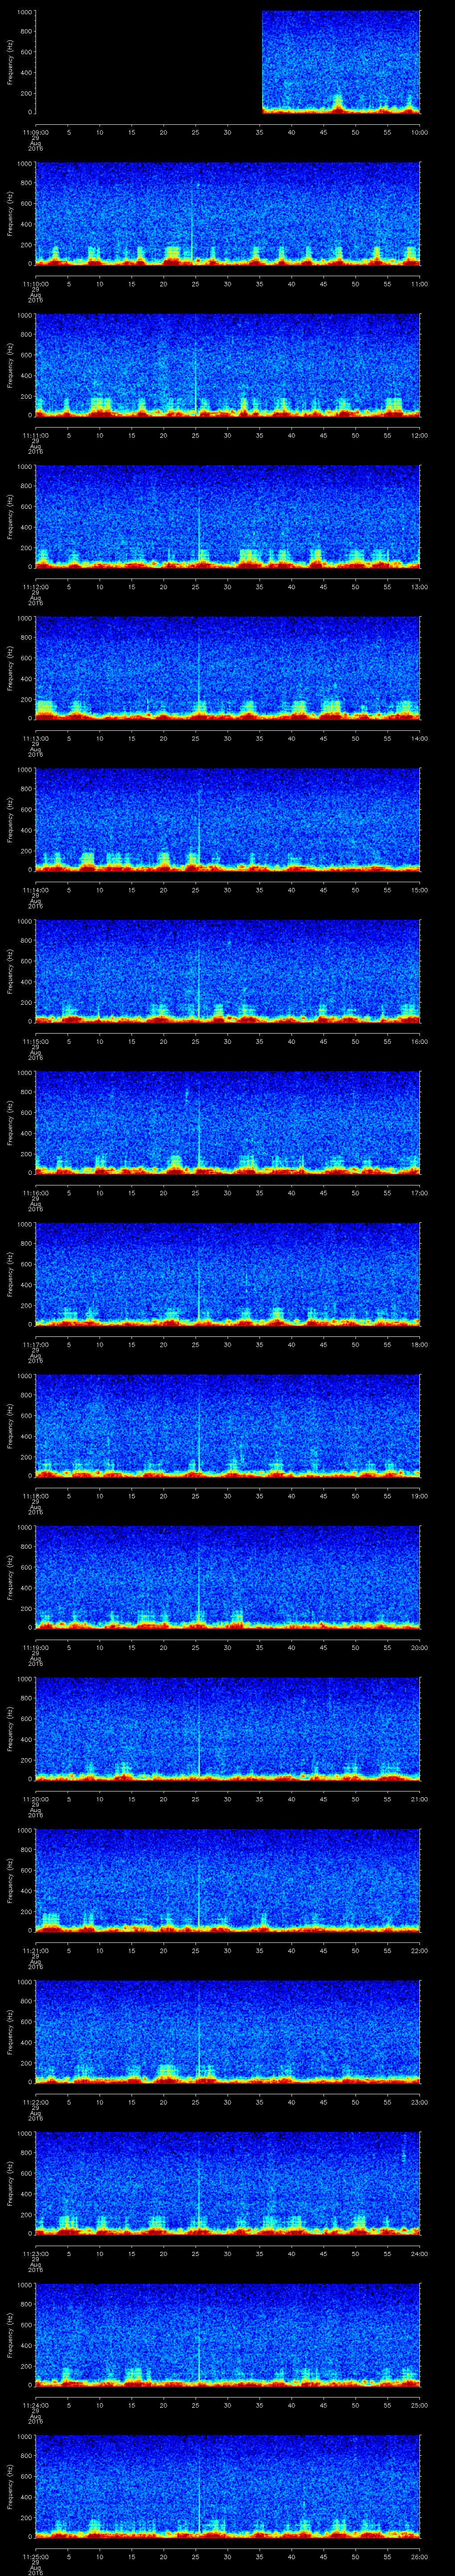Click the 11:20:00 time axis label
Screen dimensions: 455x2576
(35, 1798)
